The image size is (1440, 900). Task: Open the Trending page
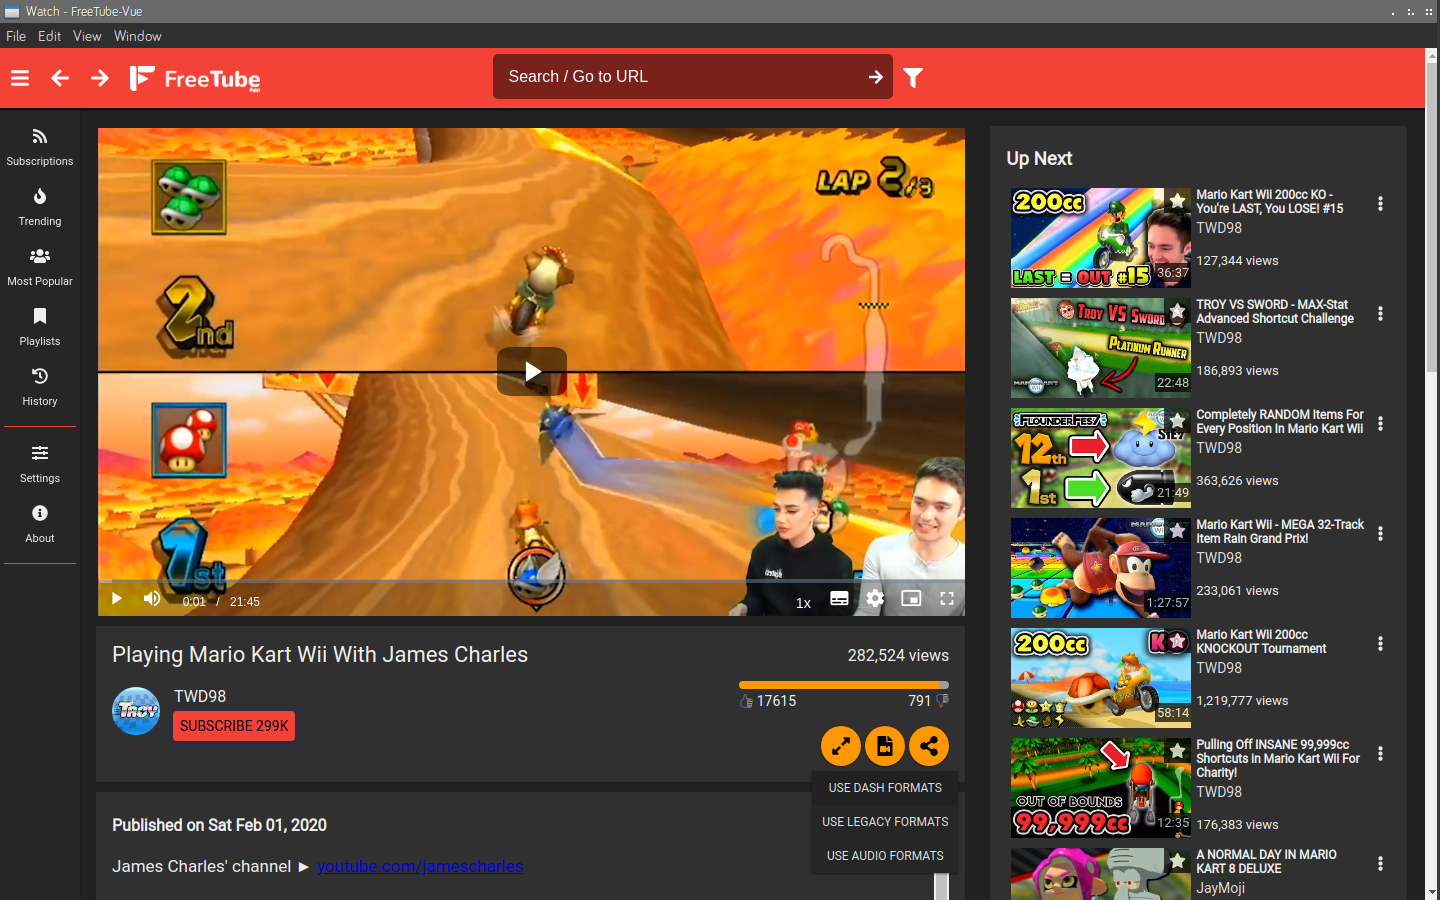(x=40, y=206)
